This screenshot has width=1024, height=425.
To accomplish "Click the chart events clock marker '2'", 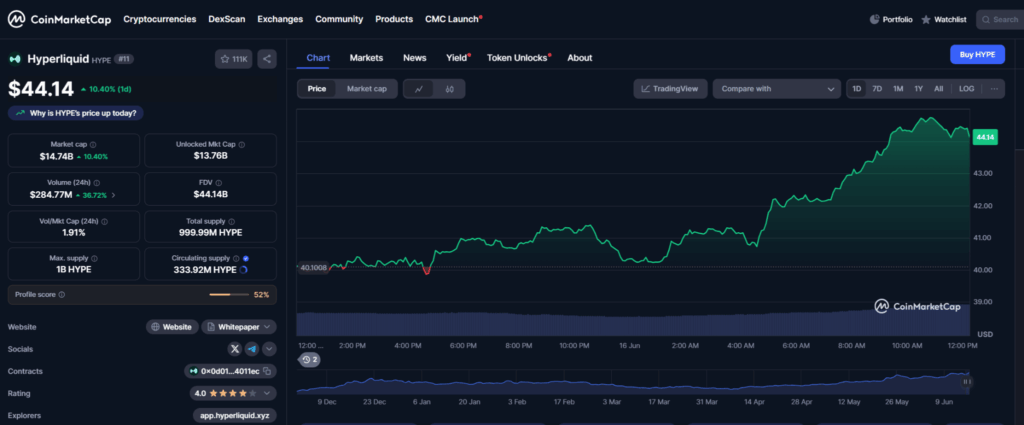I will (x=310, y=360).
